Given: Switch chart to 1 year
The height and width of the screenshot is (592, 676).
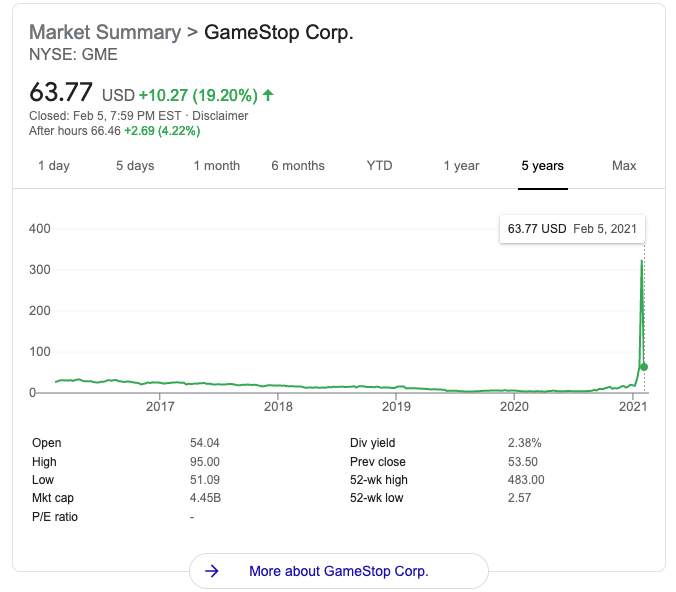Looking at the screenshot, I should click(x=461, y=166).
